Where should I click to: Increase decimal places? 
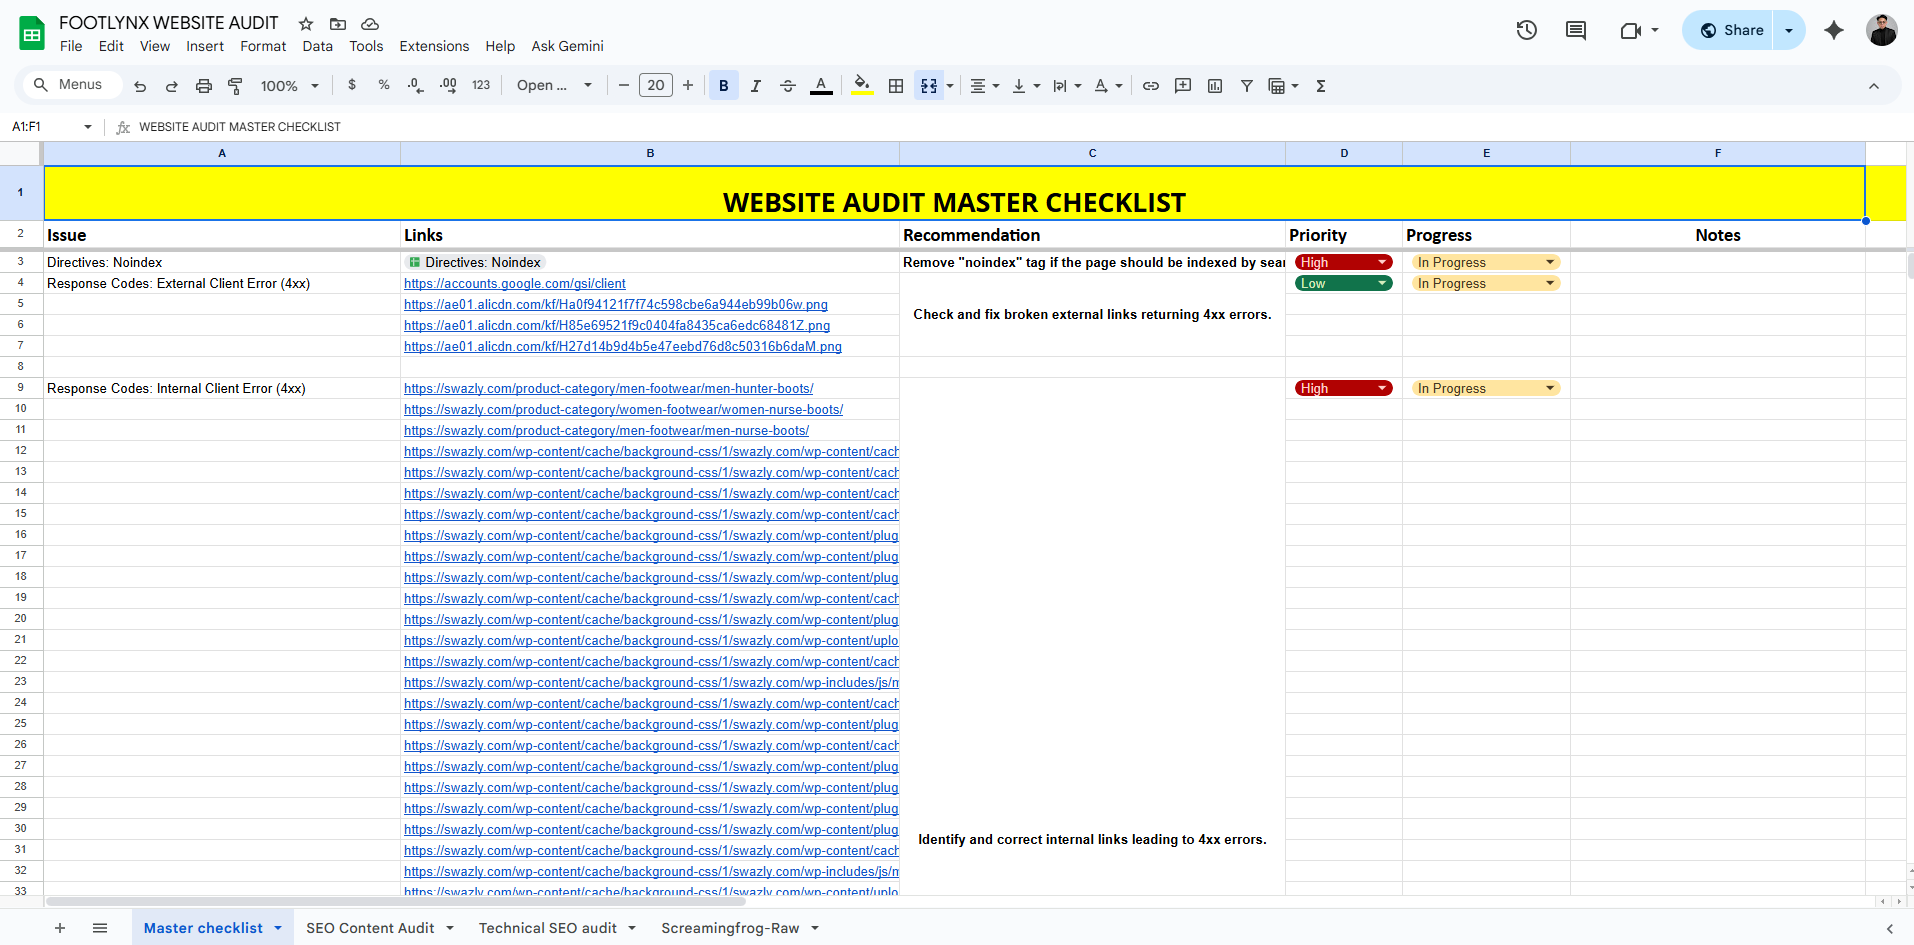pyautogui.click(x=448, y=86)
